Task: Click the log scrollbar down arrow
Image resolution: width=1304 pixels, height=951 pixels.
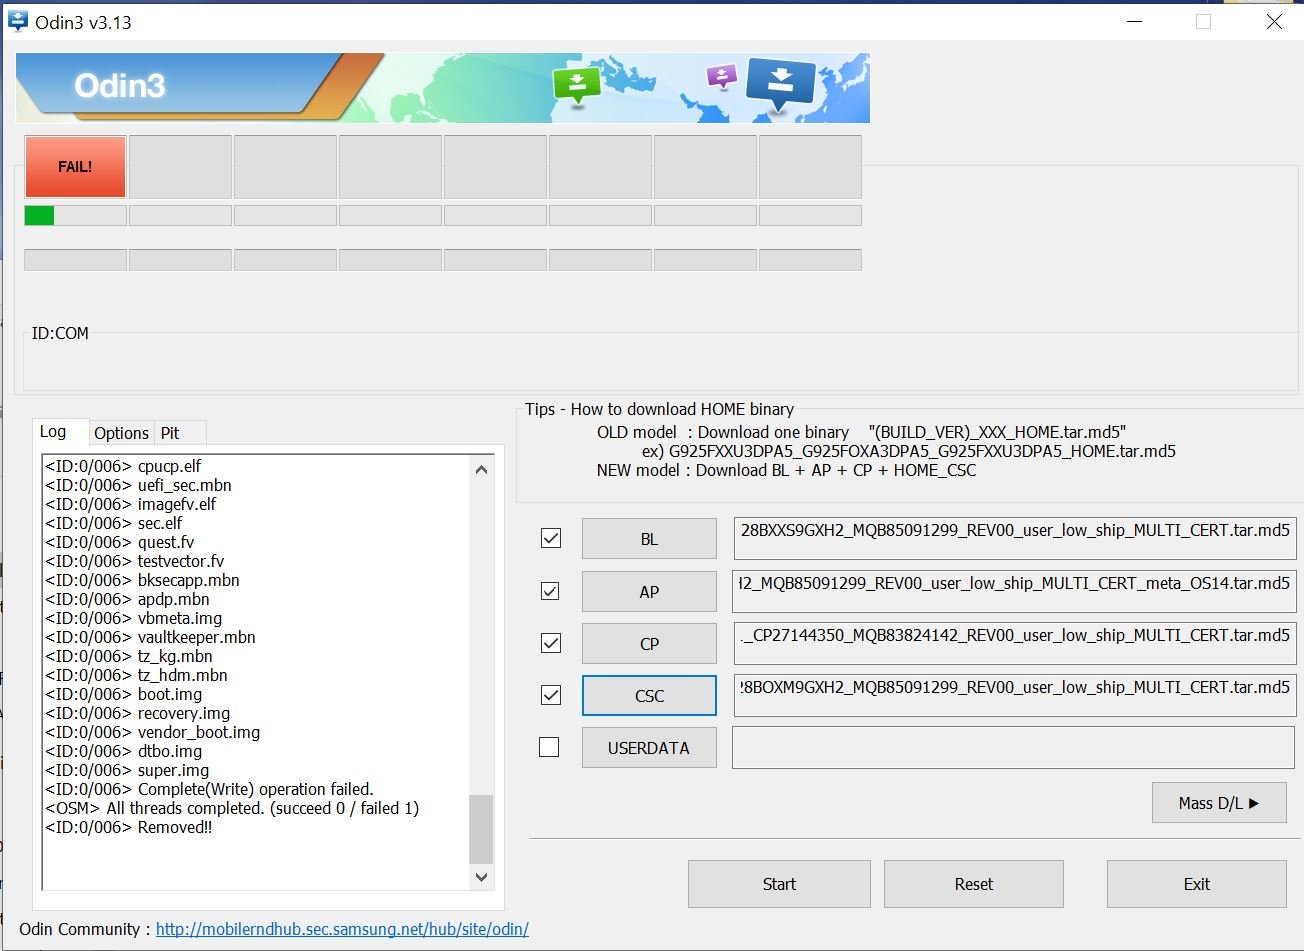Action: point(481,877)
